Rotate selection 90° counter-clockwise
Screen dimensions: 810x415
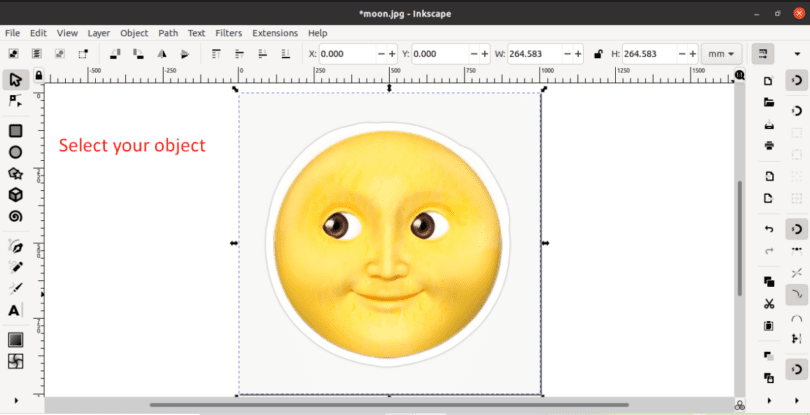click(115, 54)
